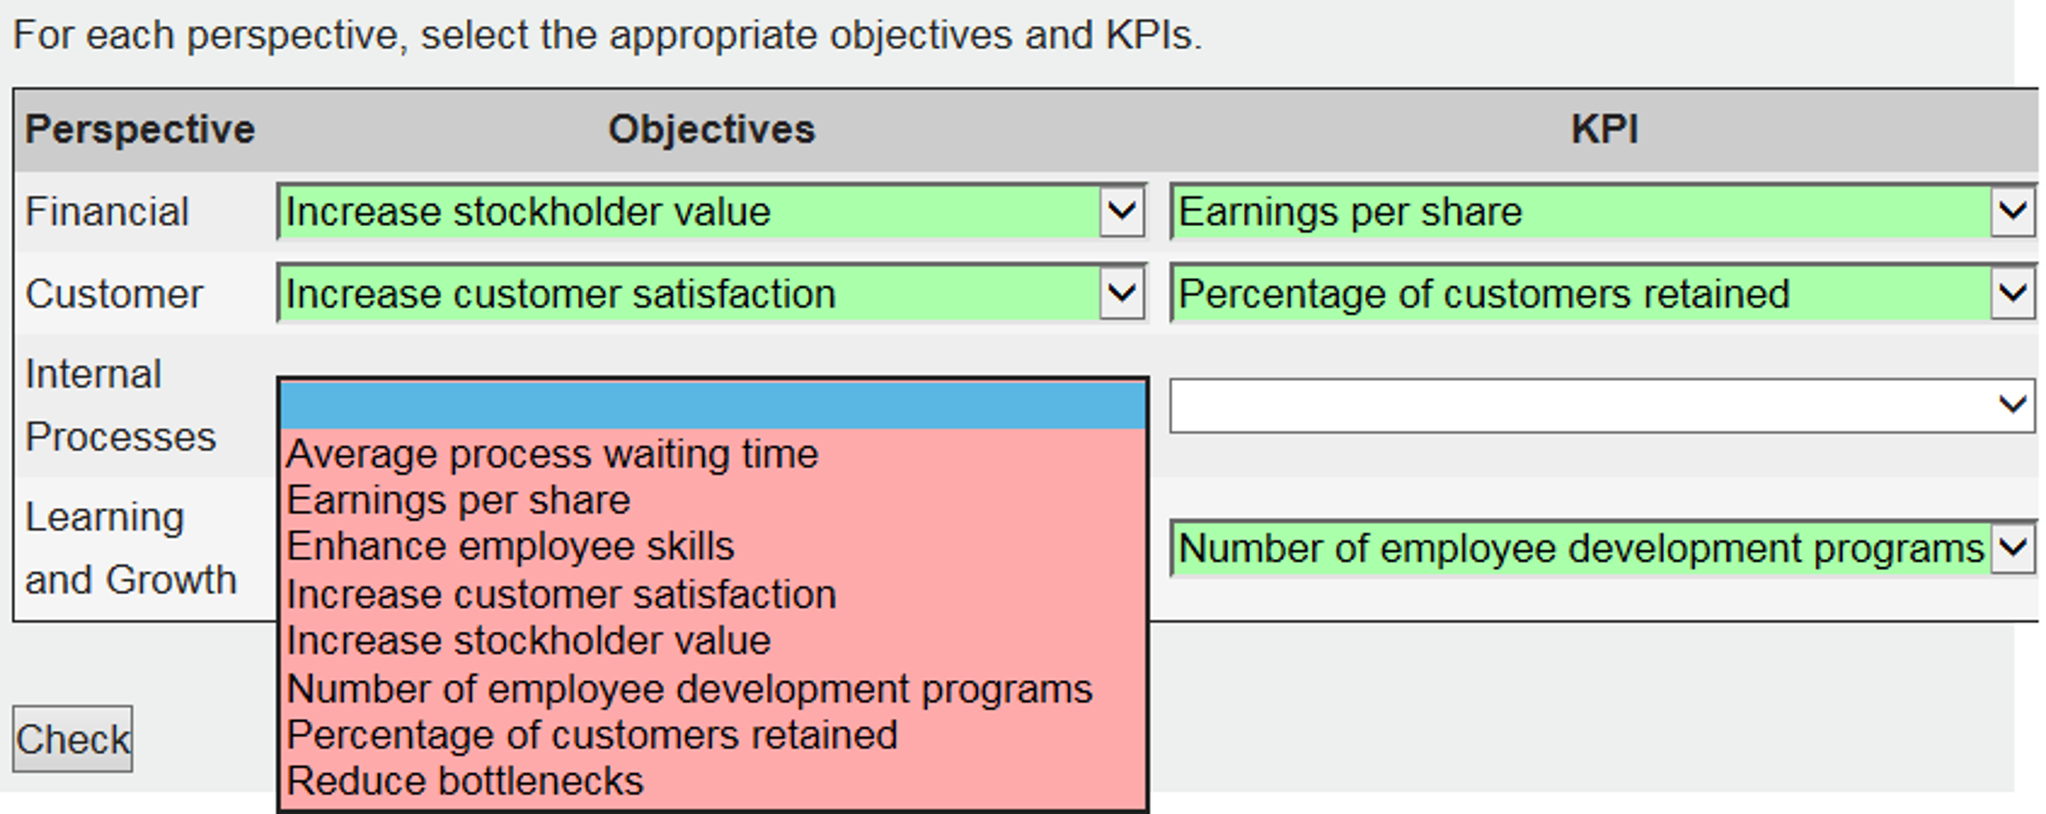Open the Financial objectives dropdown arrow
This screenshot has width=2046, height=814.
[x=1122, y=211]
